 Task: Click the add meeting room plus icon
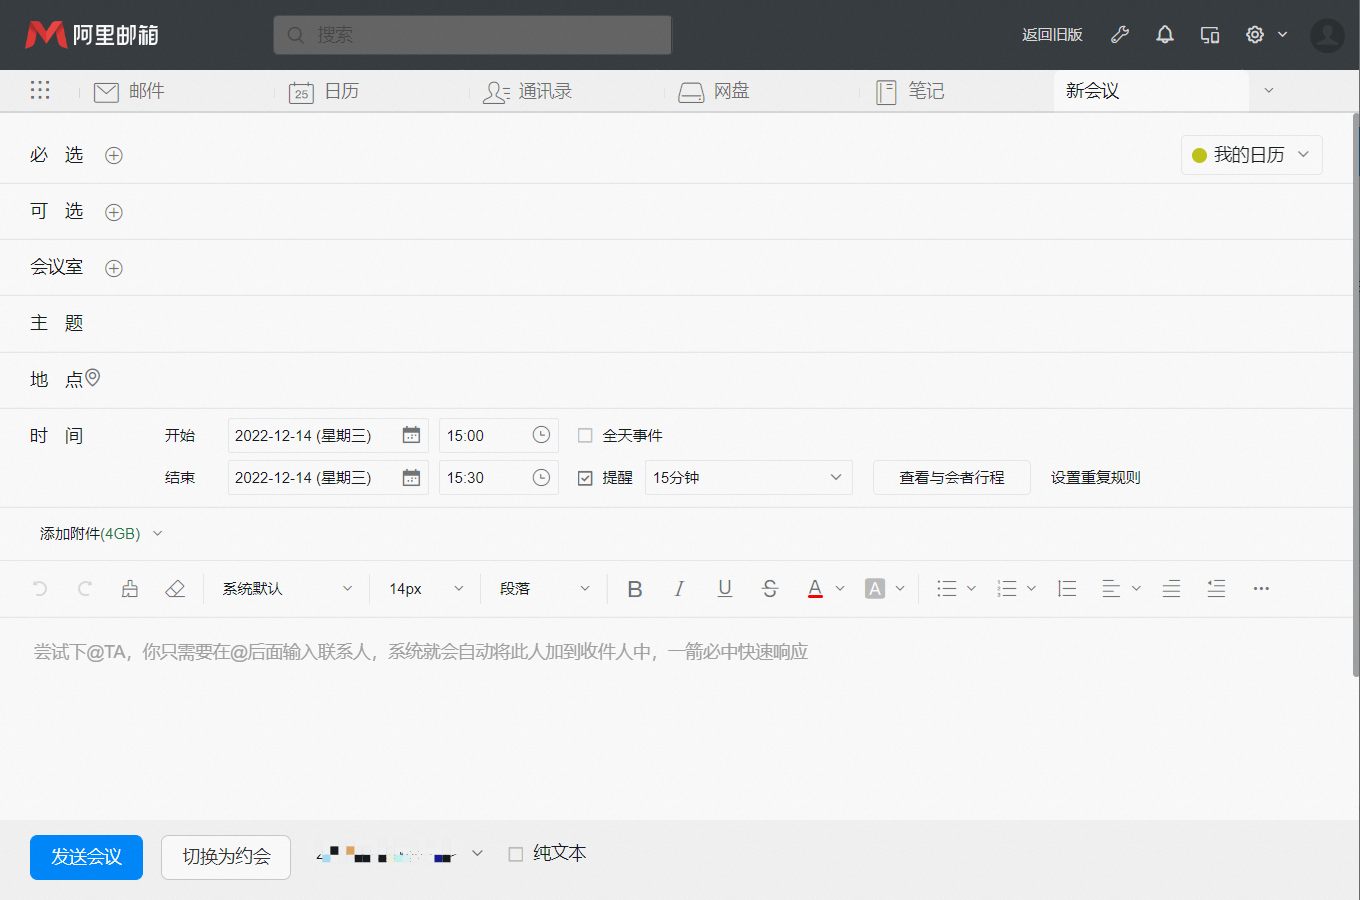pos(114,268)
